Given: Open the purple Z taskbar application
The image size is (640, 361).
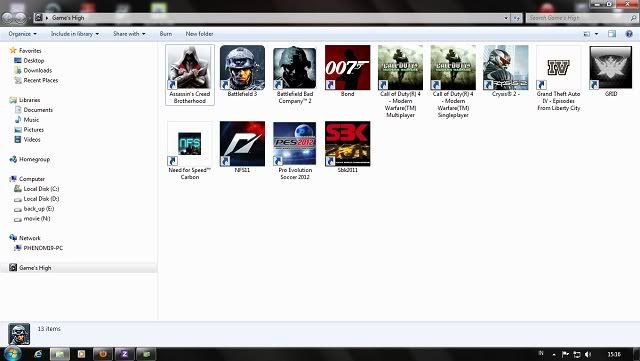Looking at the screenshot, I should point(124,354).
